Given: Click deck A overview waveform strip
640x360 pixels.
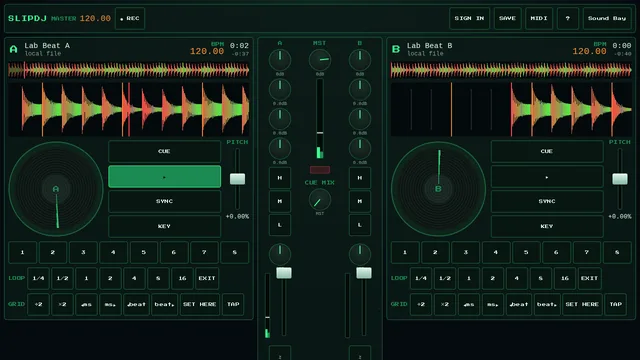Looking at the screenshot, I should (x=129, y=70).
